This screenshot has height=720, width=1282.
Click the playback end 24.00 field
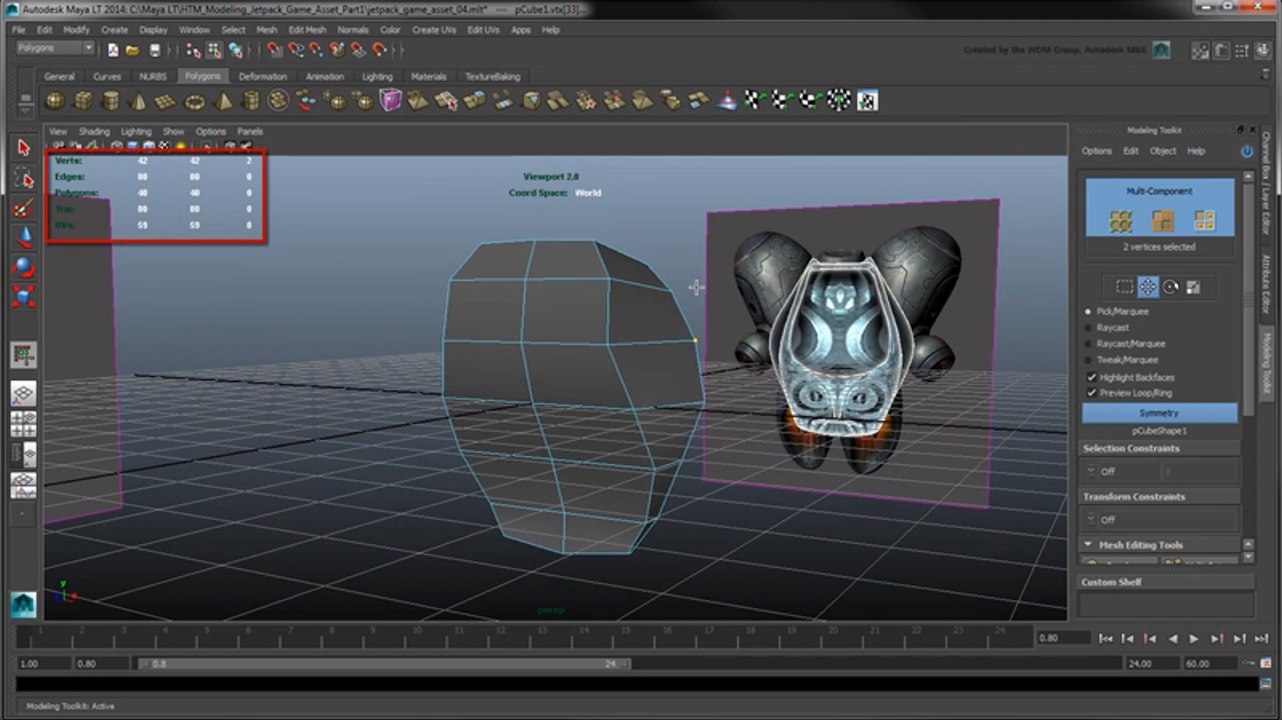coord(1151,663)
